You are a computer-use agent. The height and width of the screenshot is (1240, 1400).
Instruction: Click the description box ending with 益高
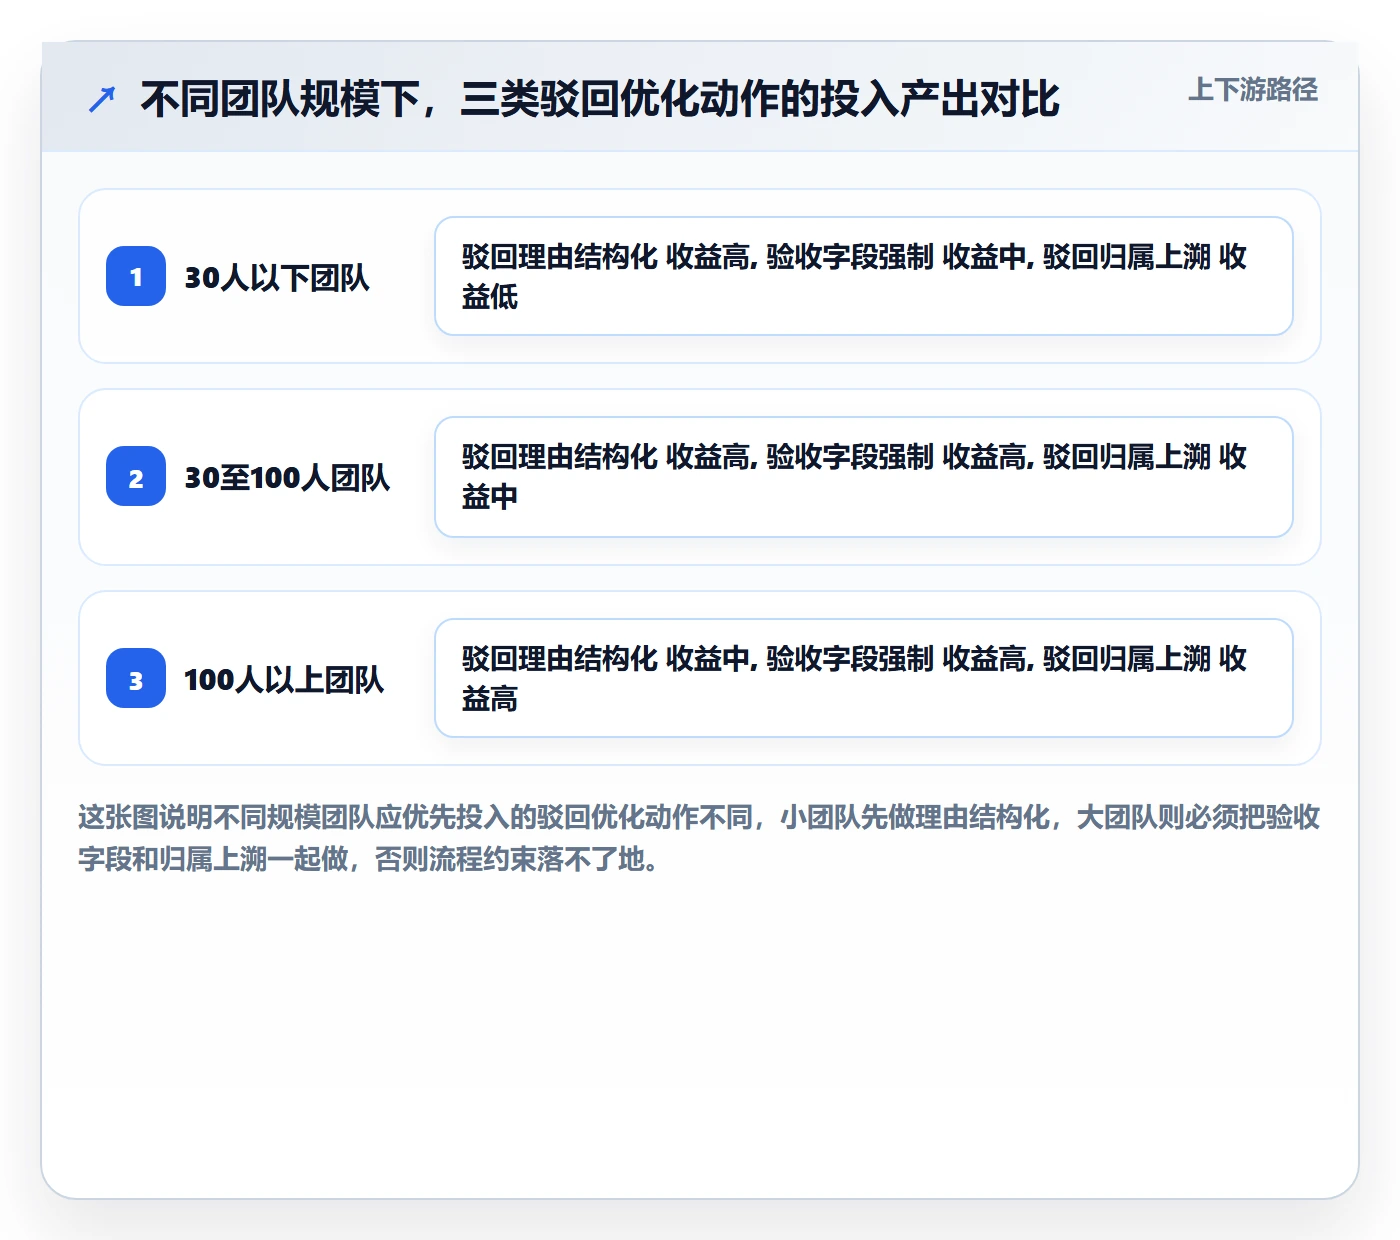864,678
